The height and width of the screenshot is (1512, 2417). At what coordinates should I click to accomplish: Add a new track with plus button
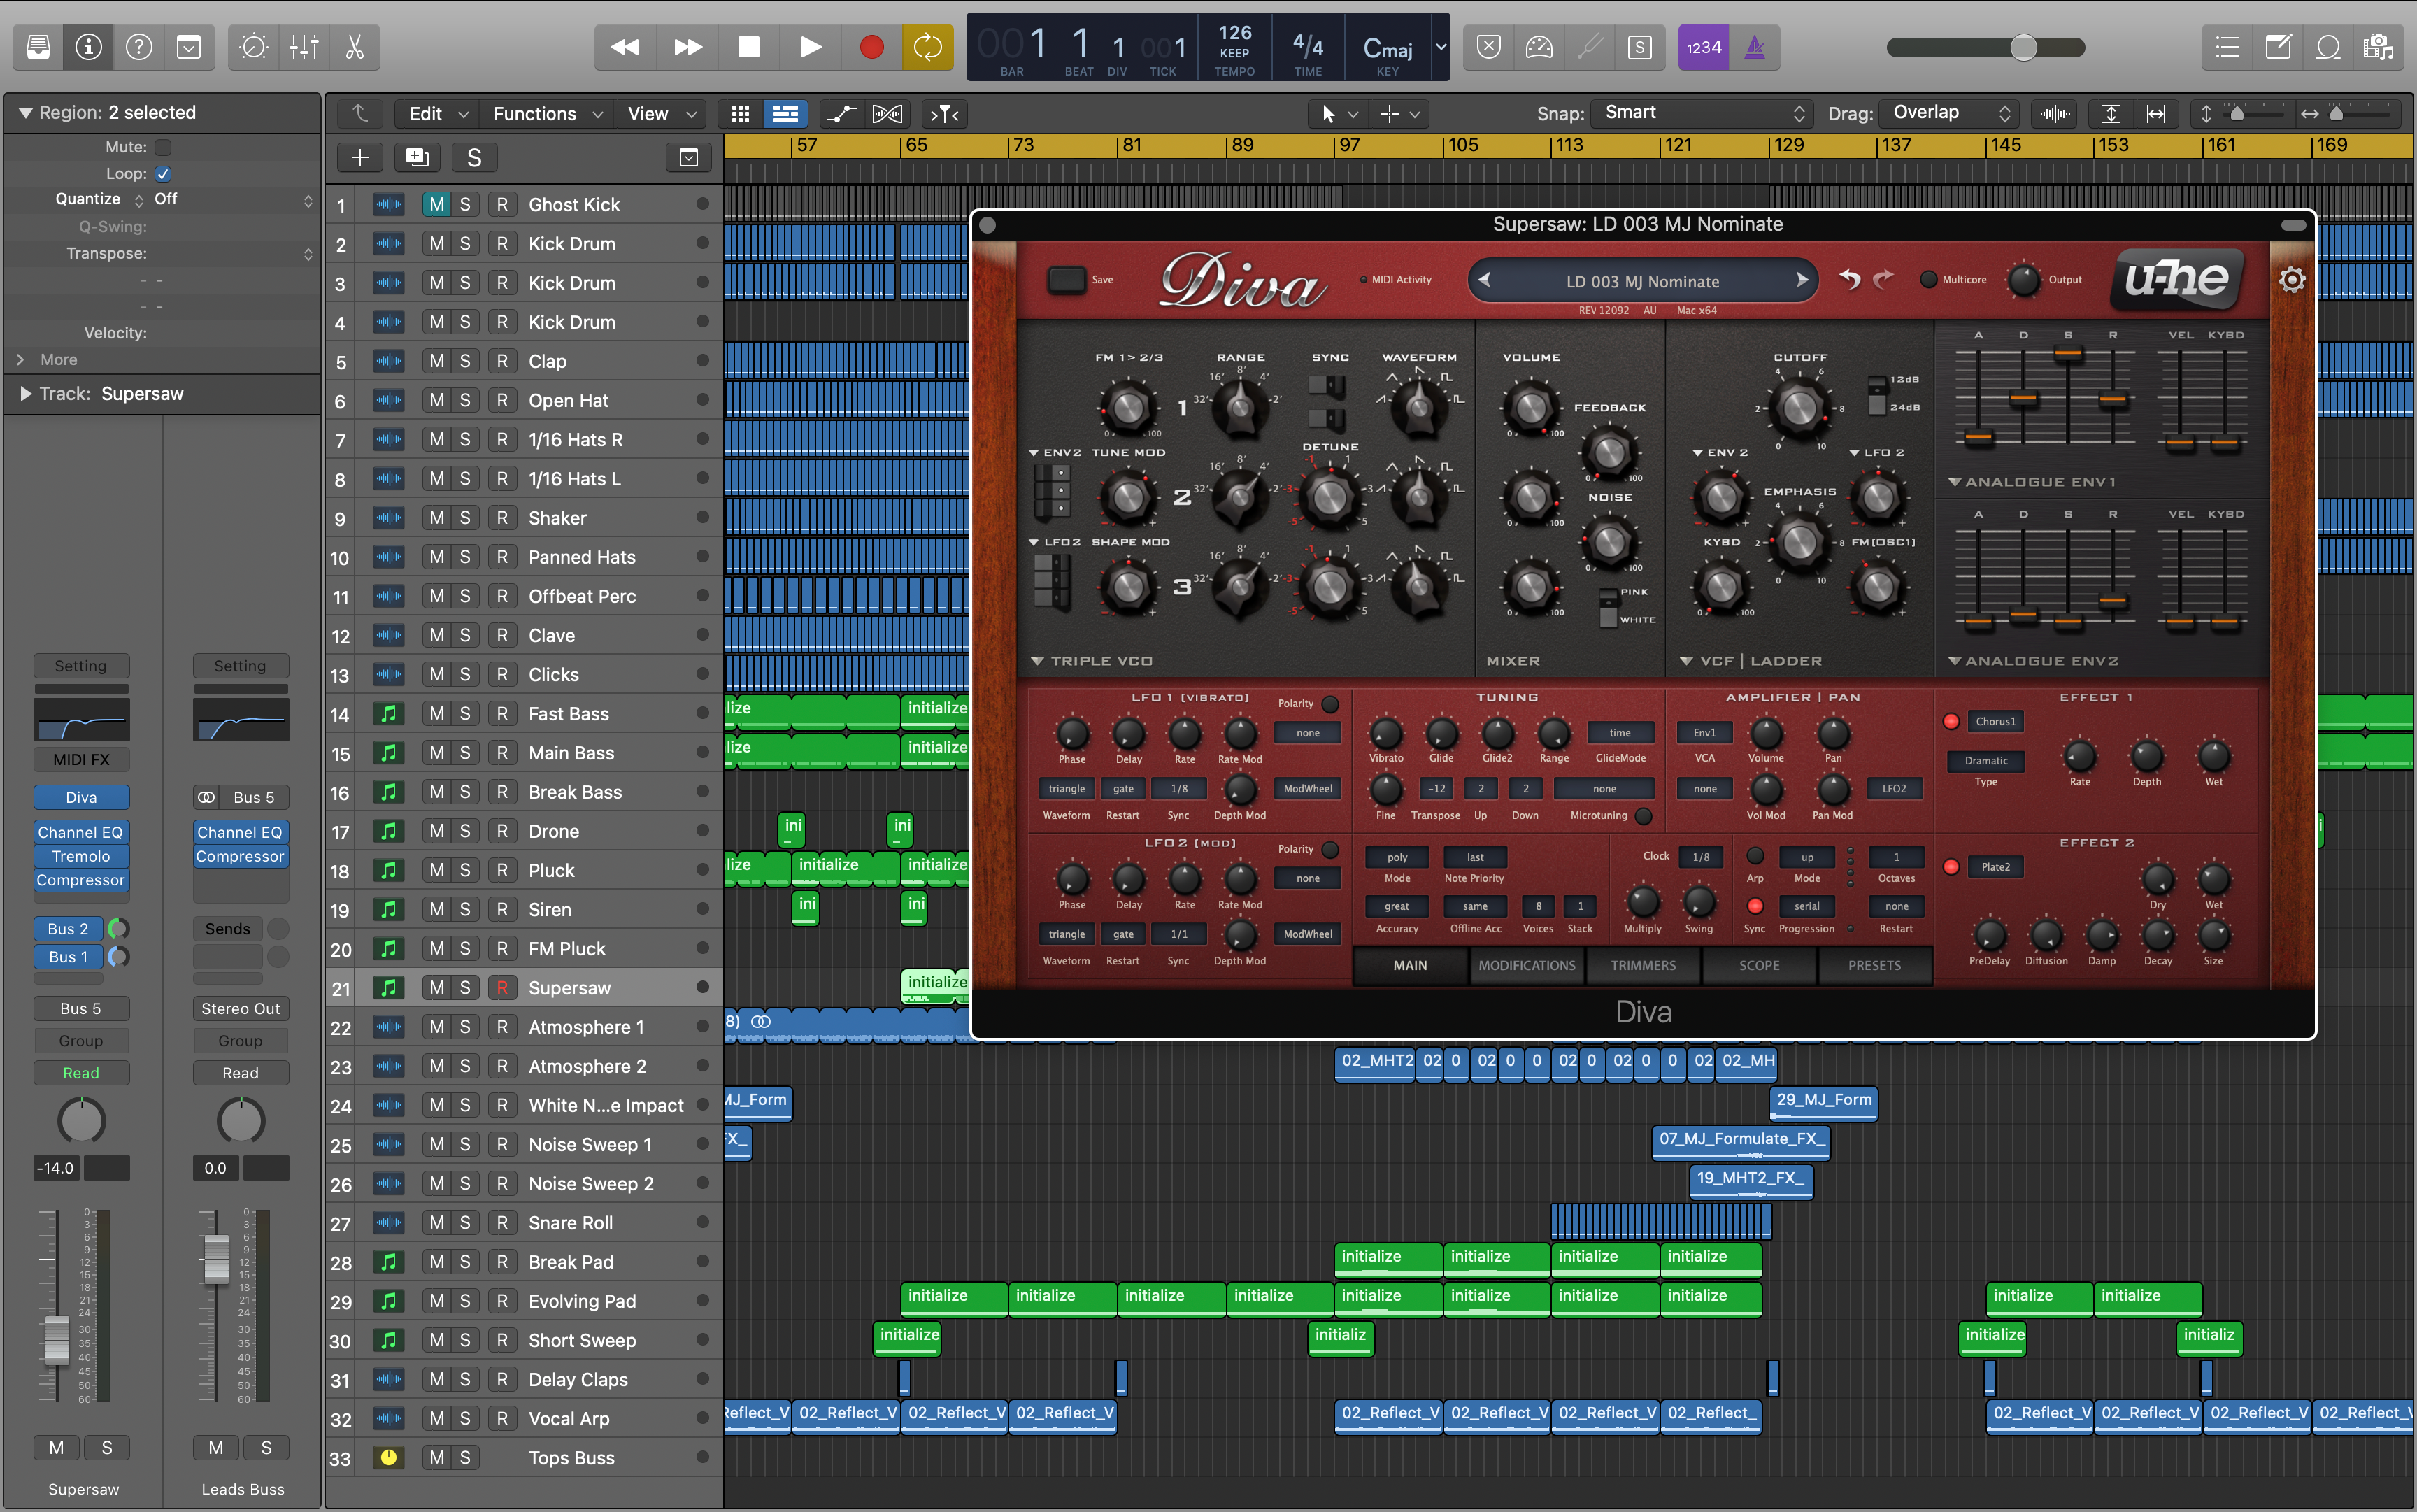pyautogui.click(x=360, y=158)
